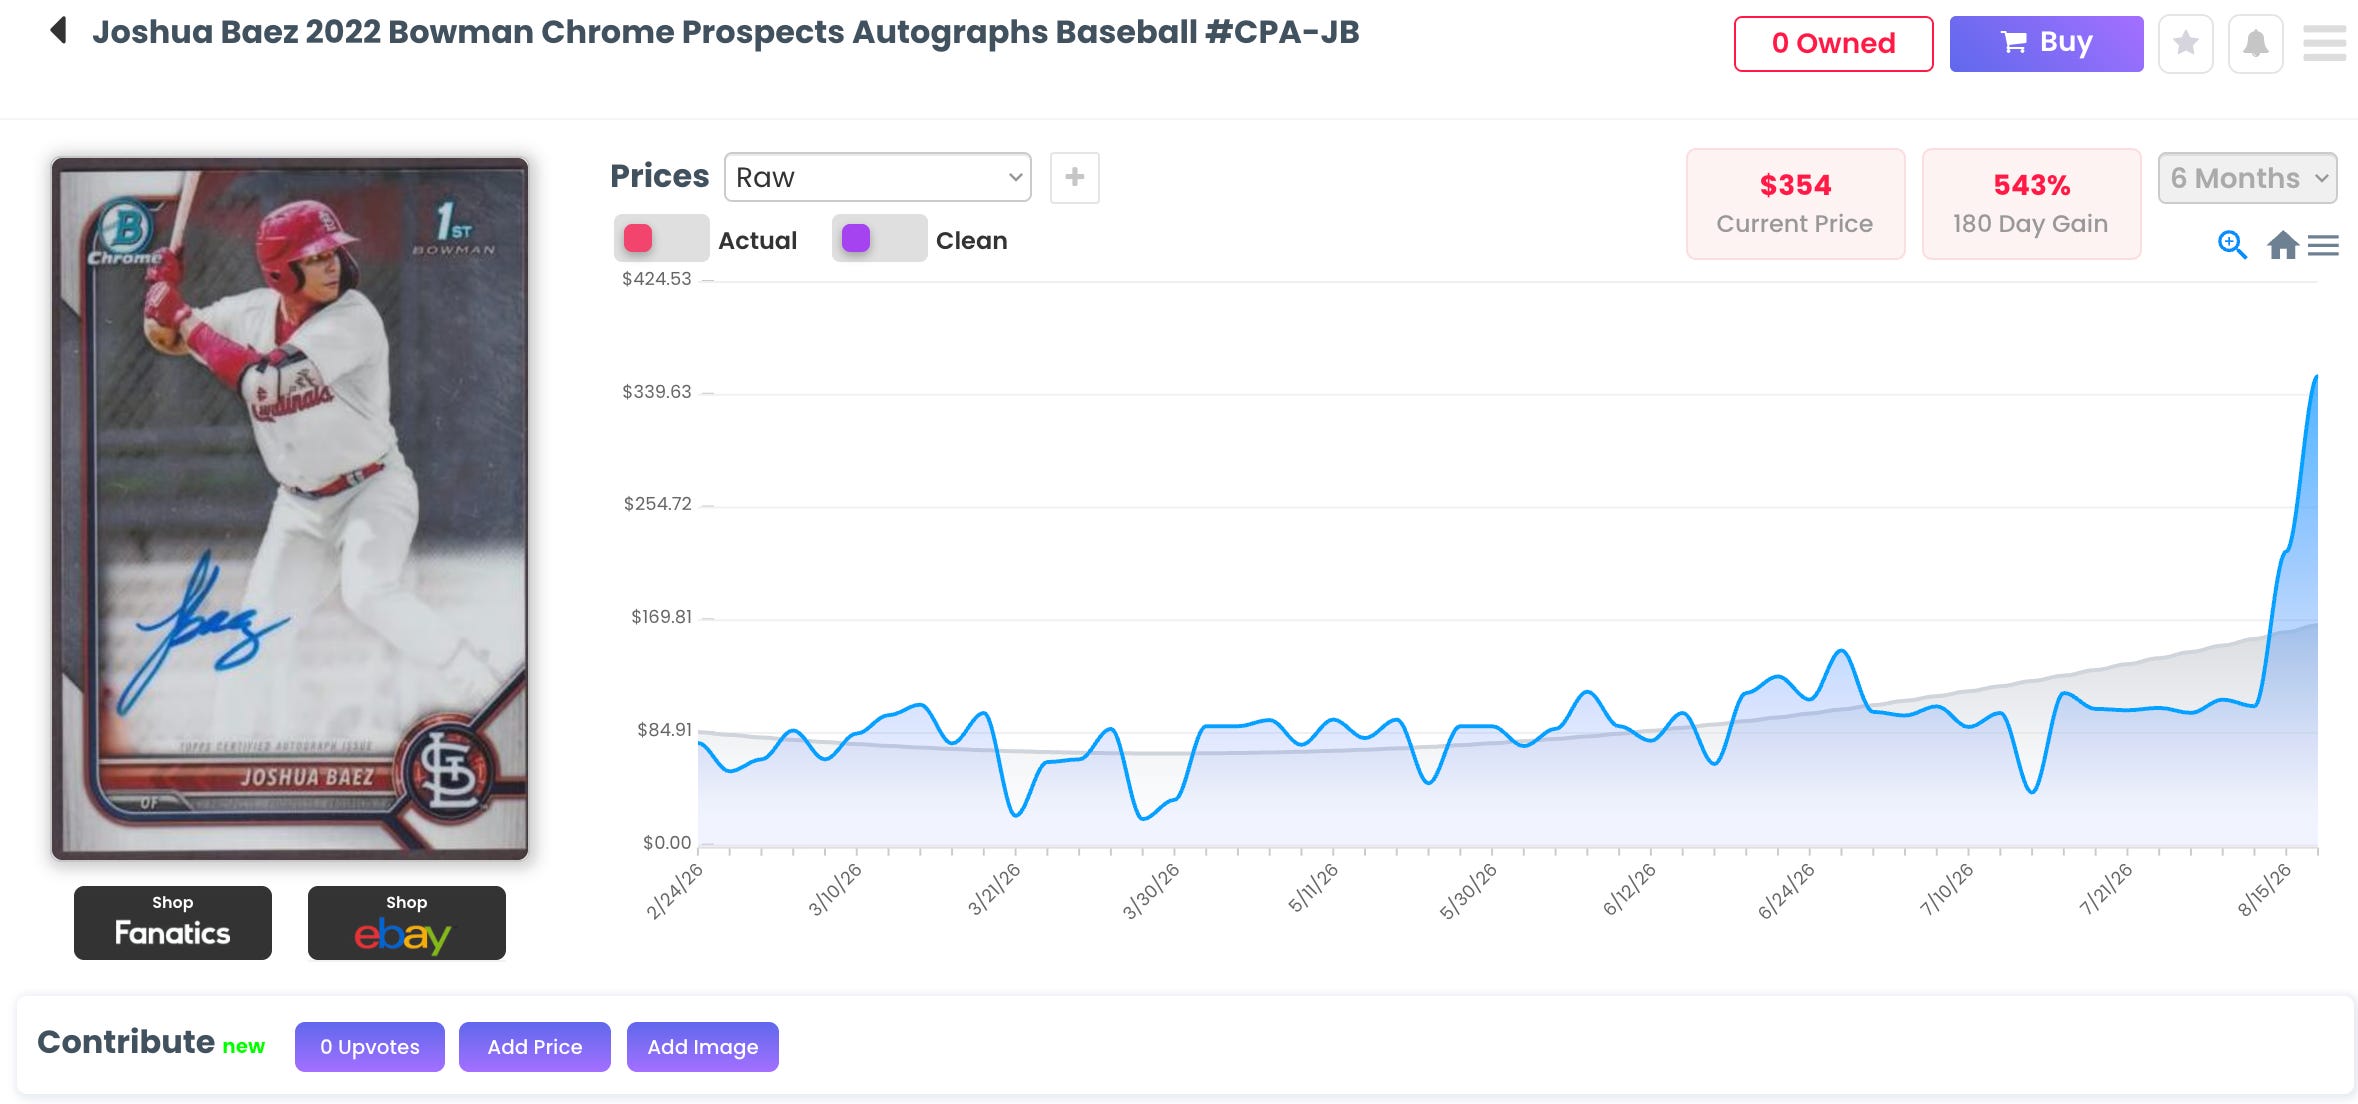Open the Shop Fanatics link
The width and height of the screenshot is (2358, 1104).
(173, 923)
